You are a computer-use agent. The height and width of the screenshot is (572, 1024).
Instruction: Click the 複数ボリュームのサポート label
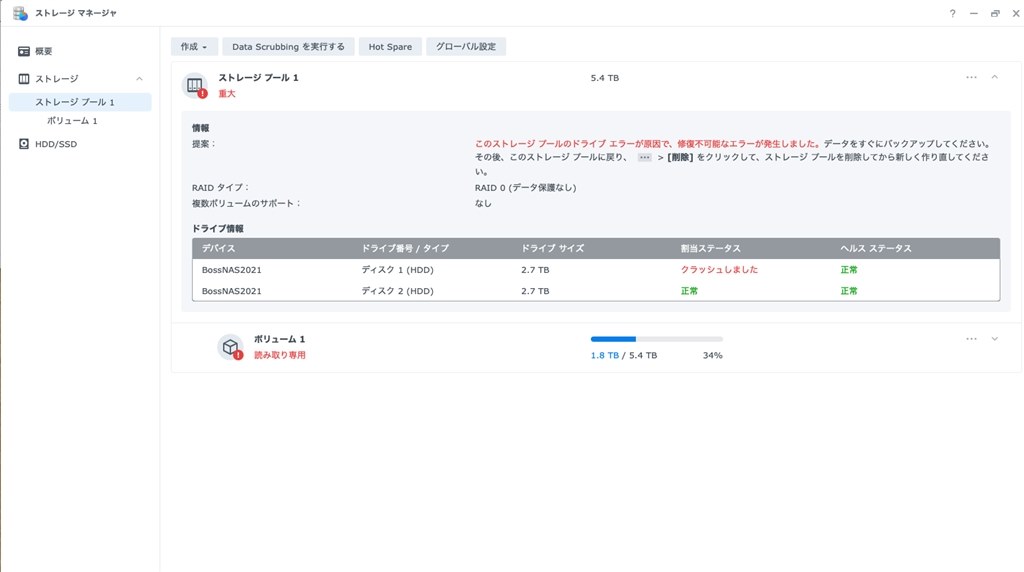coord(246,203)
